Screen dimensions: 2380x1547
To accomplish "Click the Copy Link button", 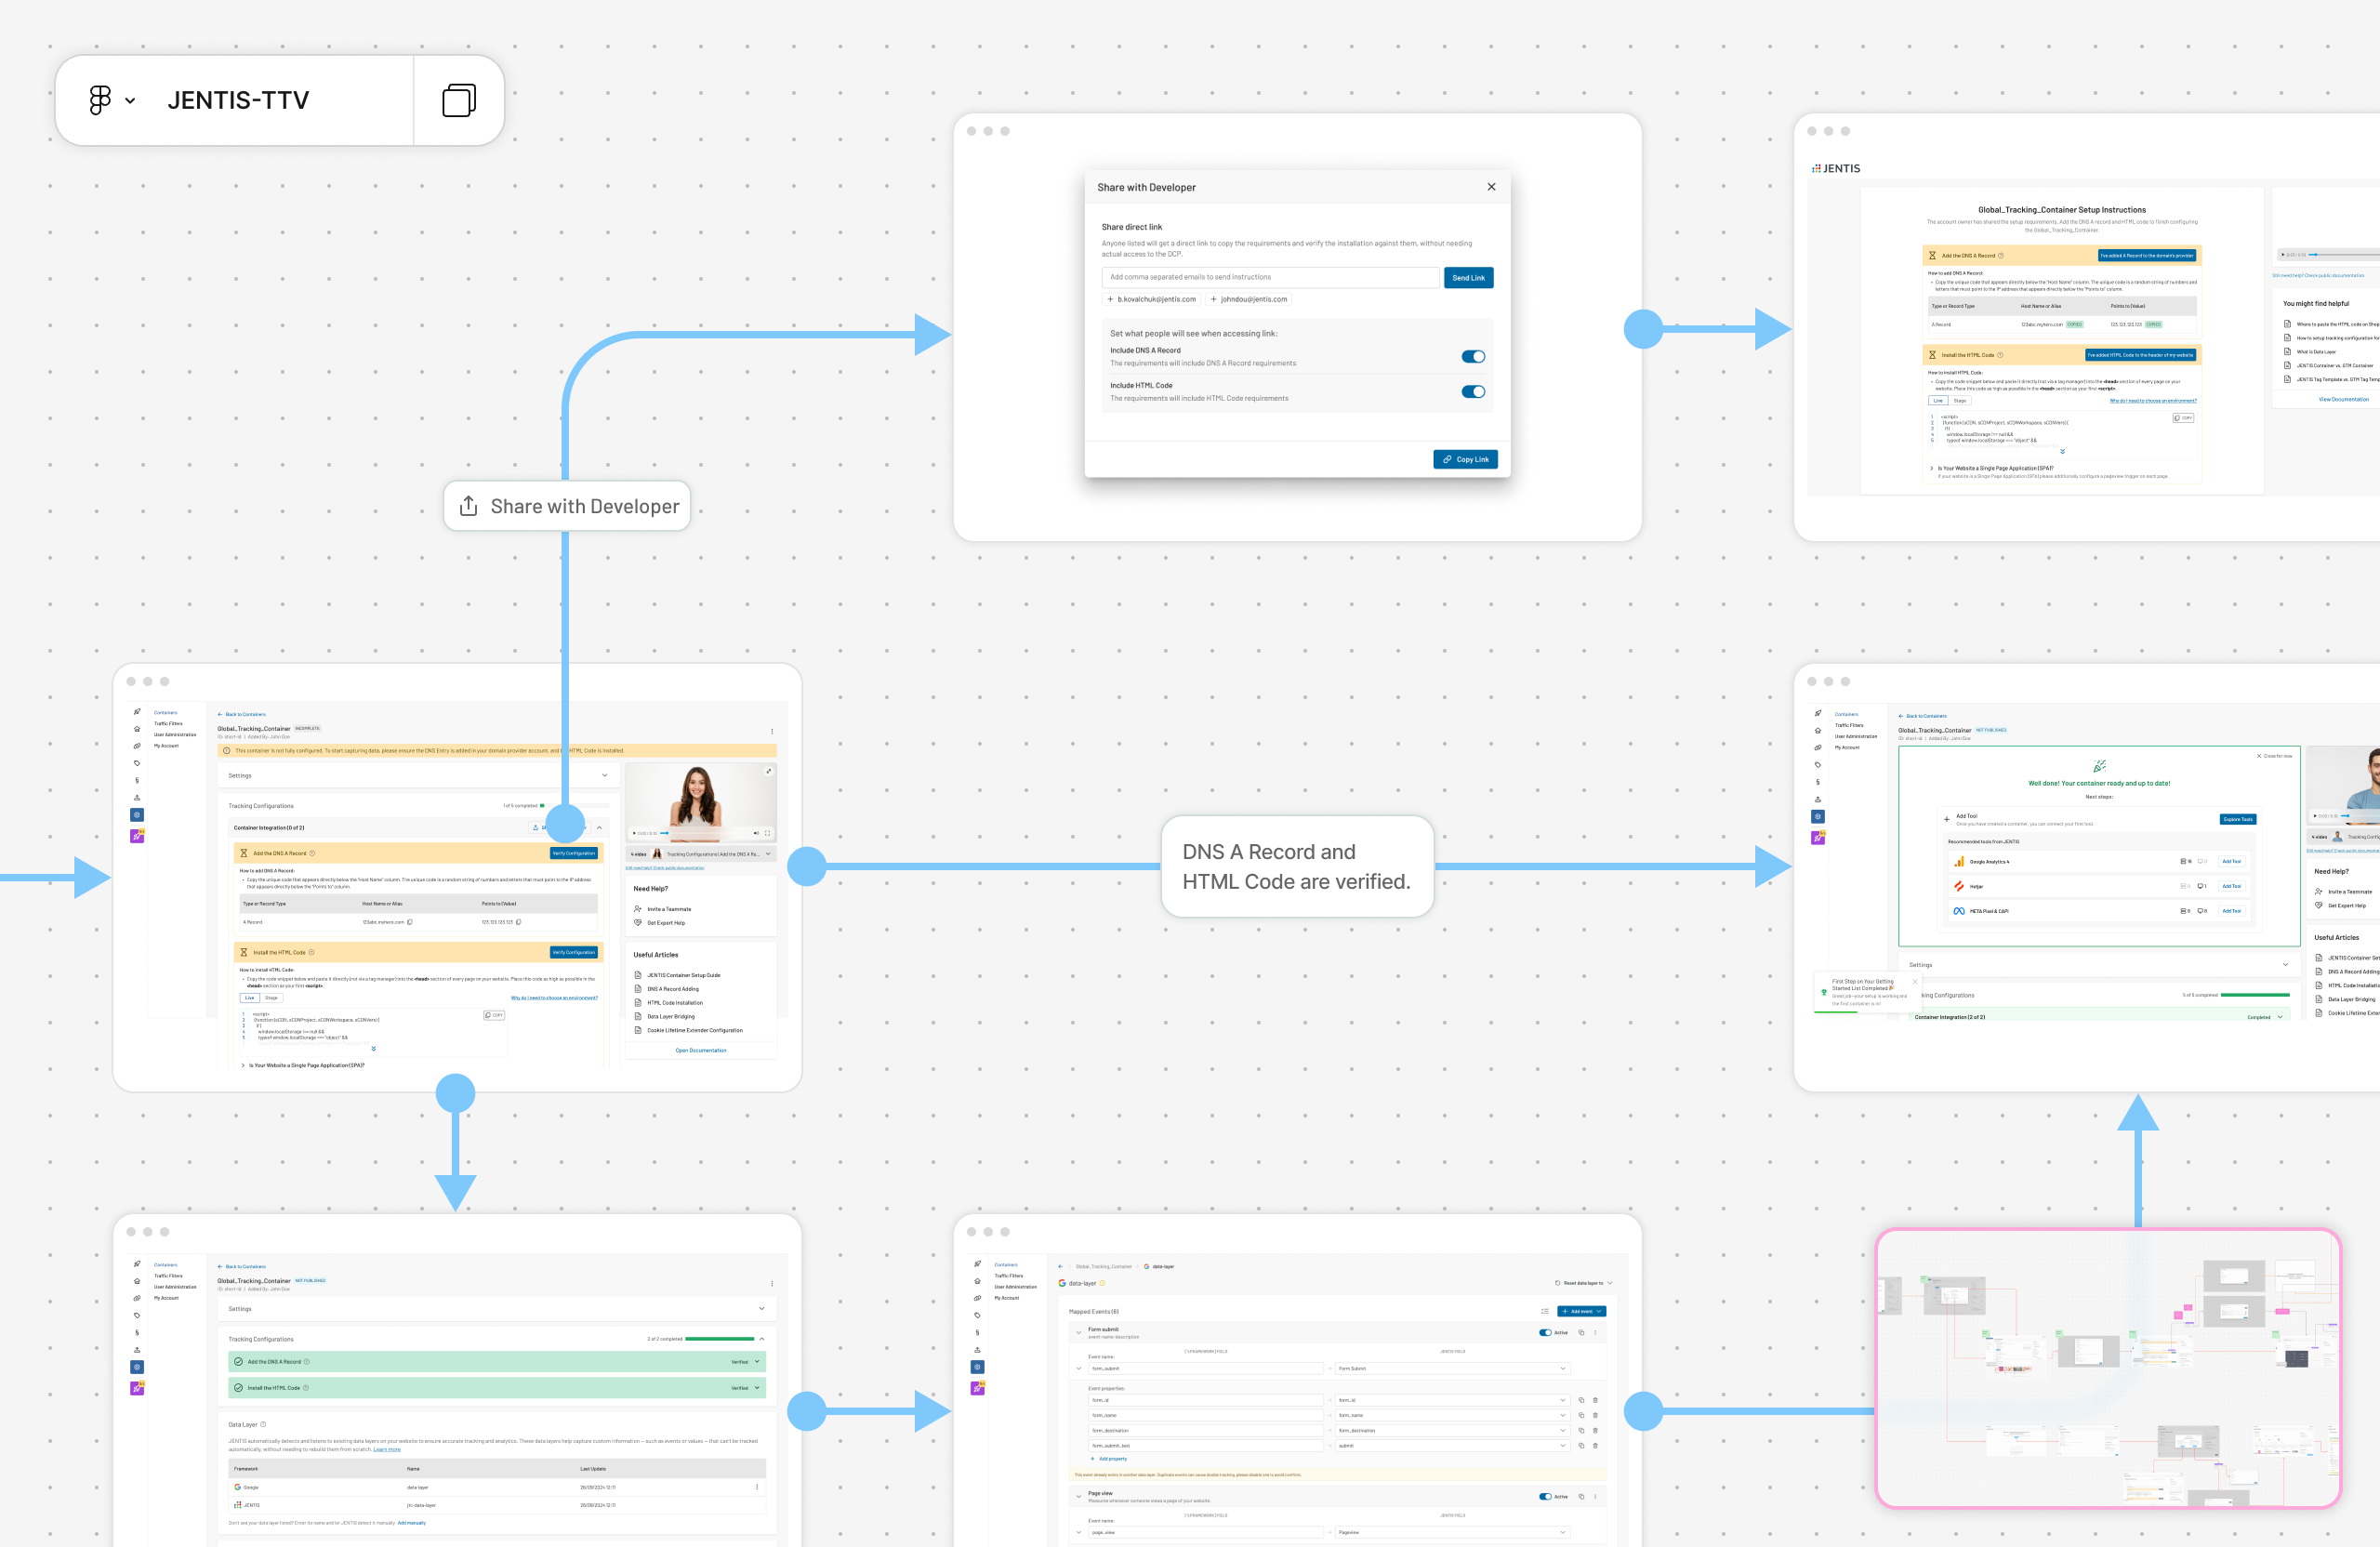I will 1465,459.
